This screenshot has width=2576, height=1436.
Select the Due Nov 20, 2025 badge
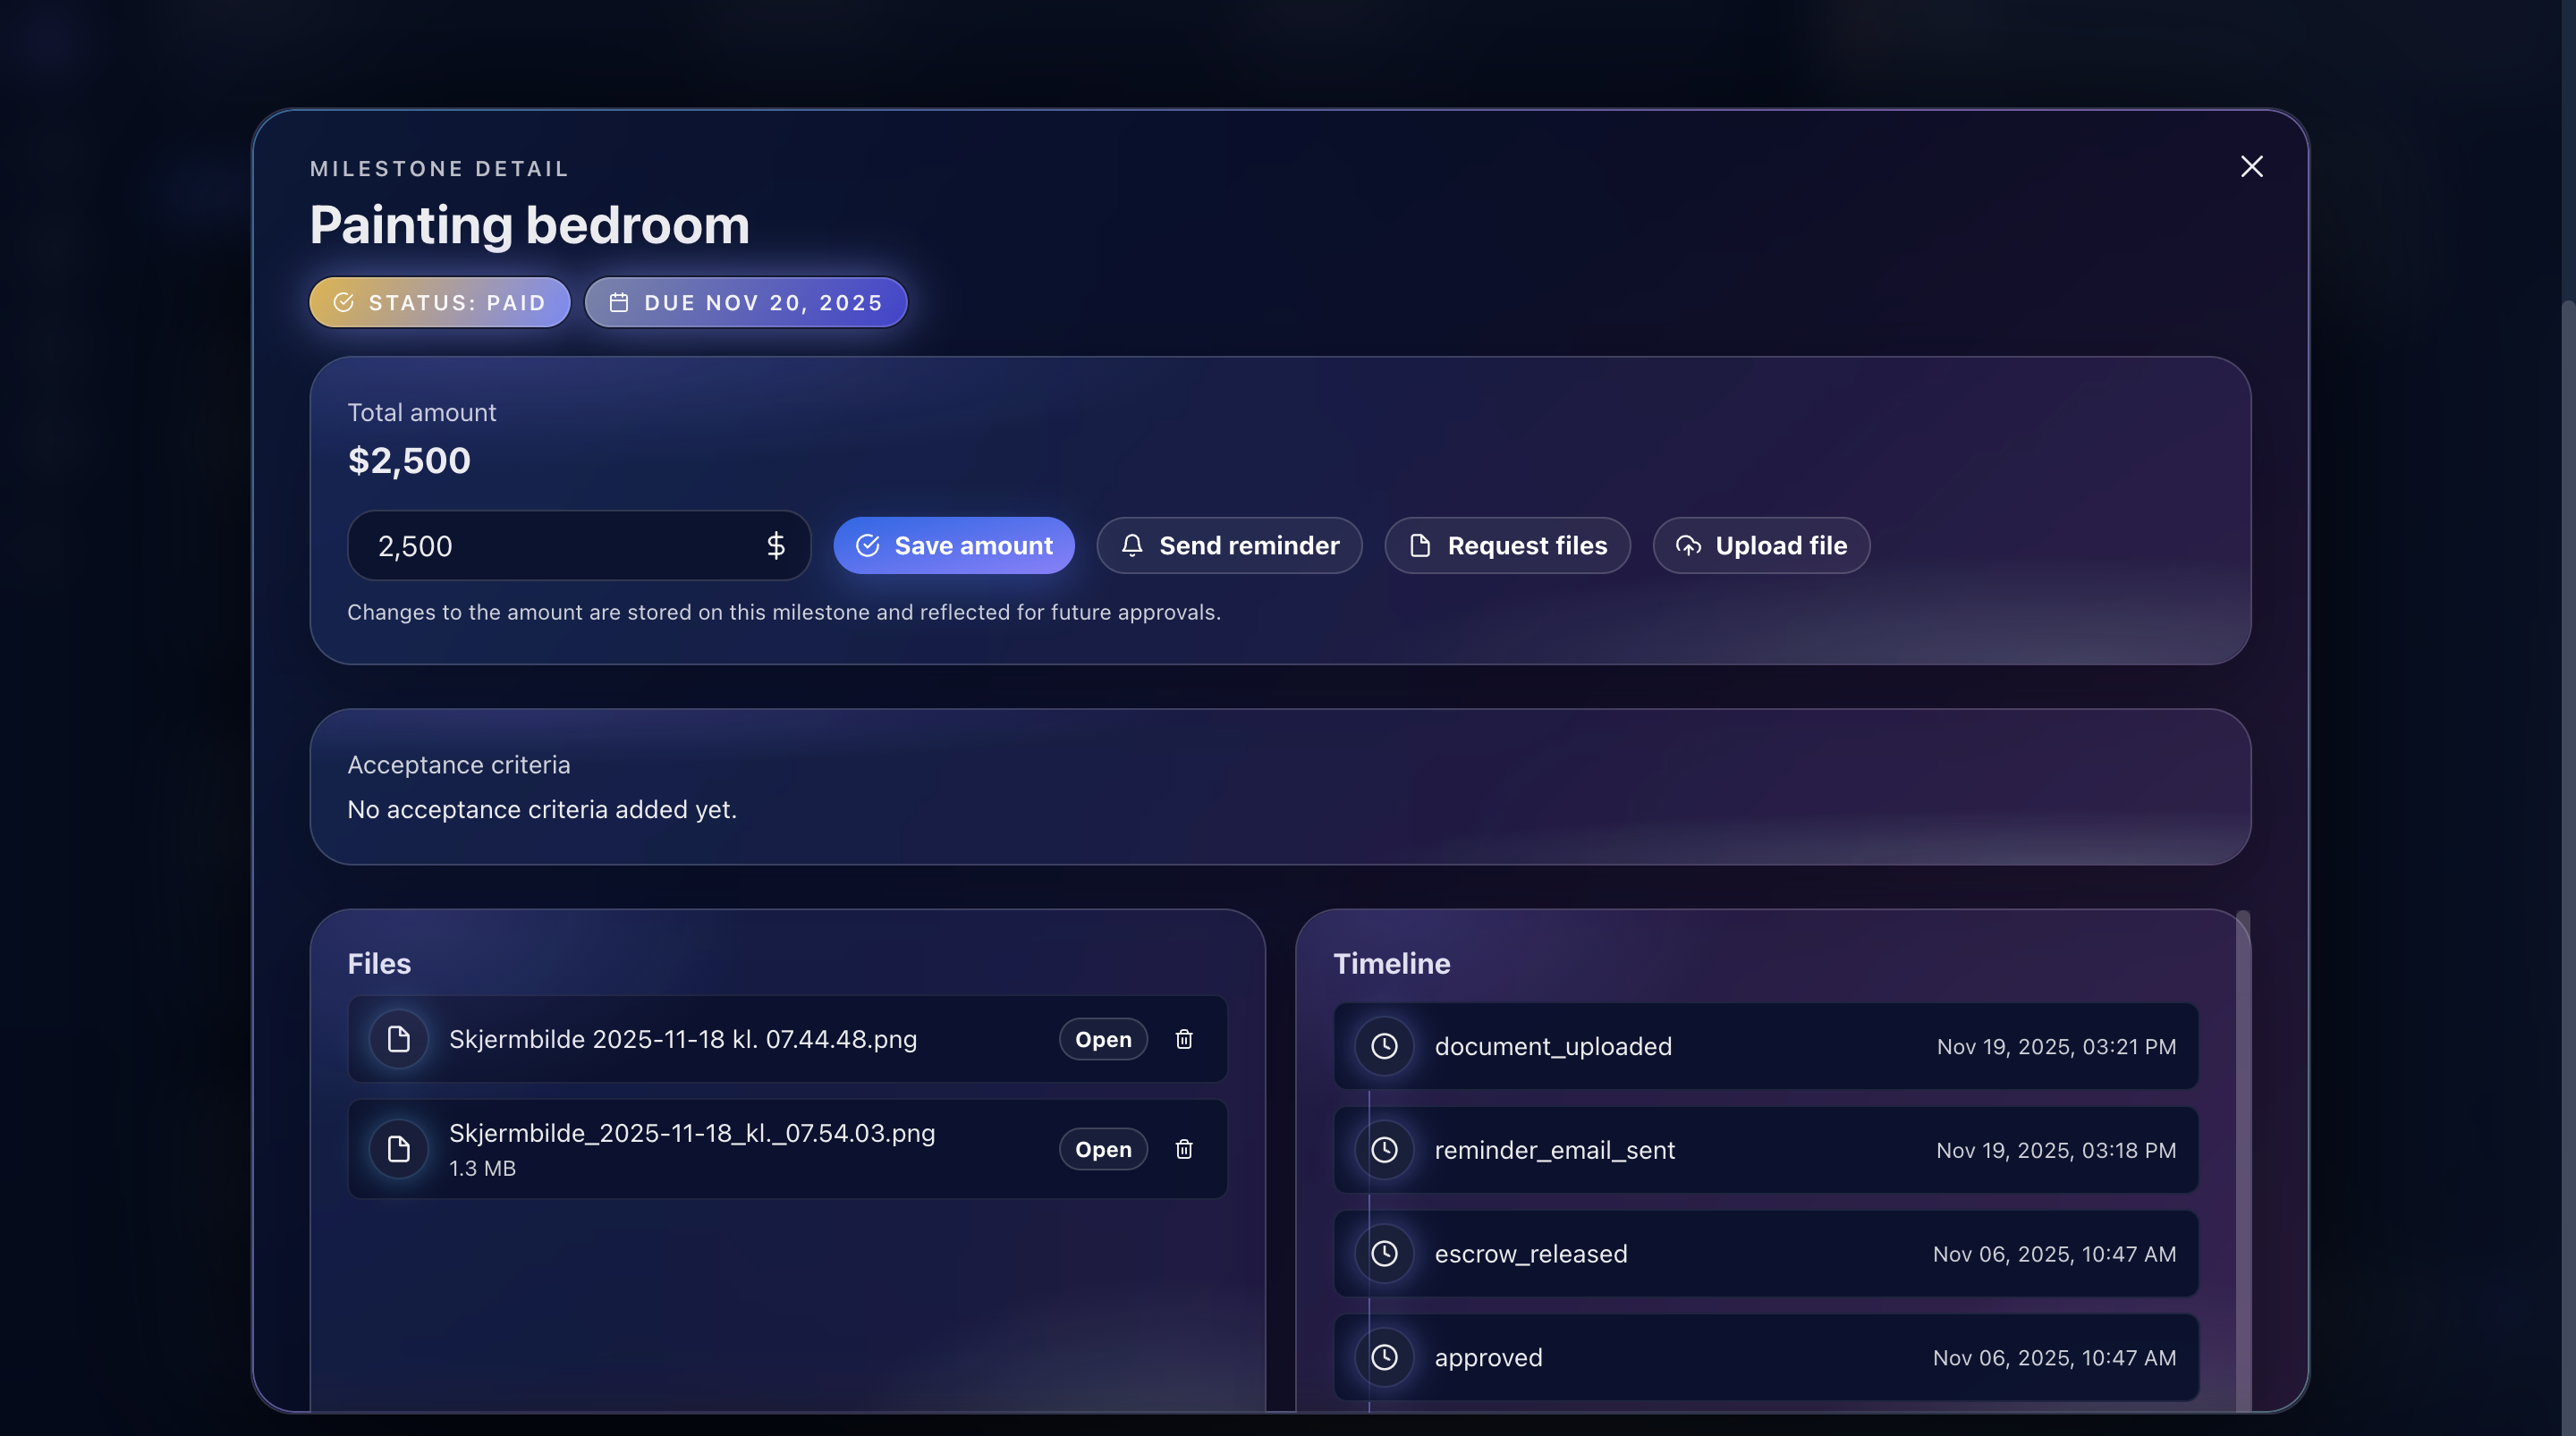tap(746, 301)
